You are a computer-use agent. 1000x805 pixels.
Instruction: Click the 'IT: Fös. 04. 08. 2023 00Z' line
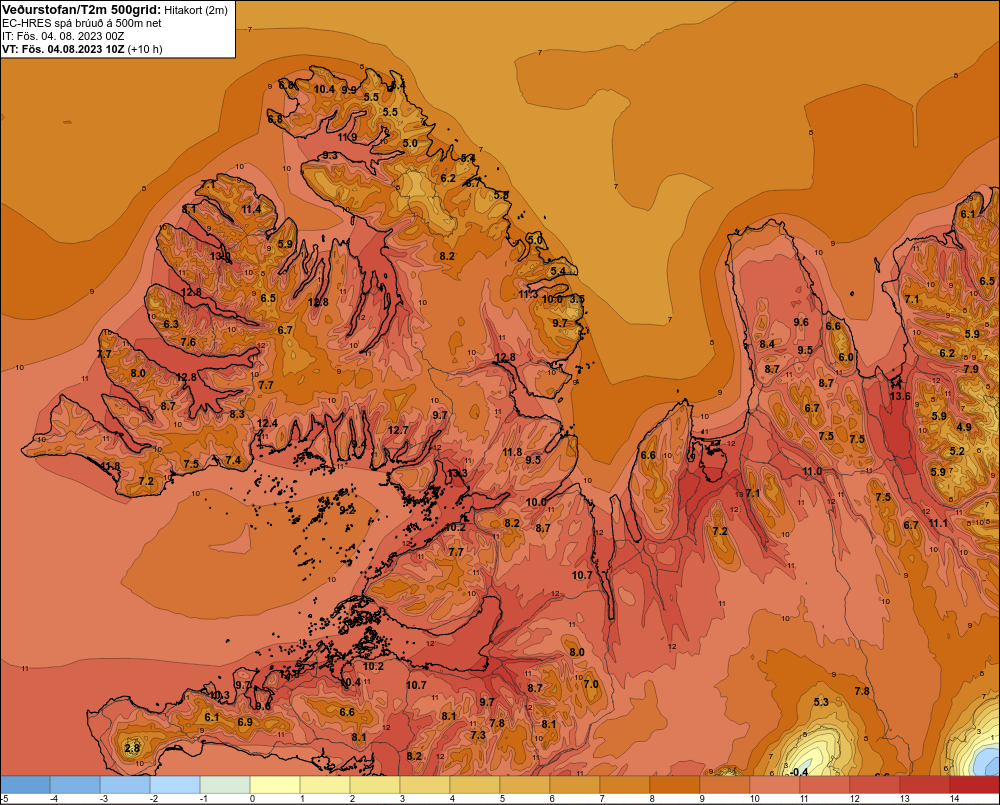tap(63, 36)
